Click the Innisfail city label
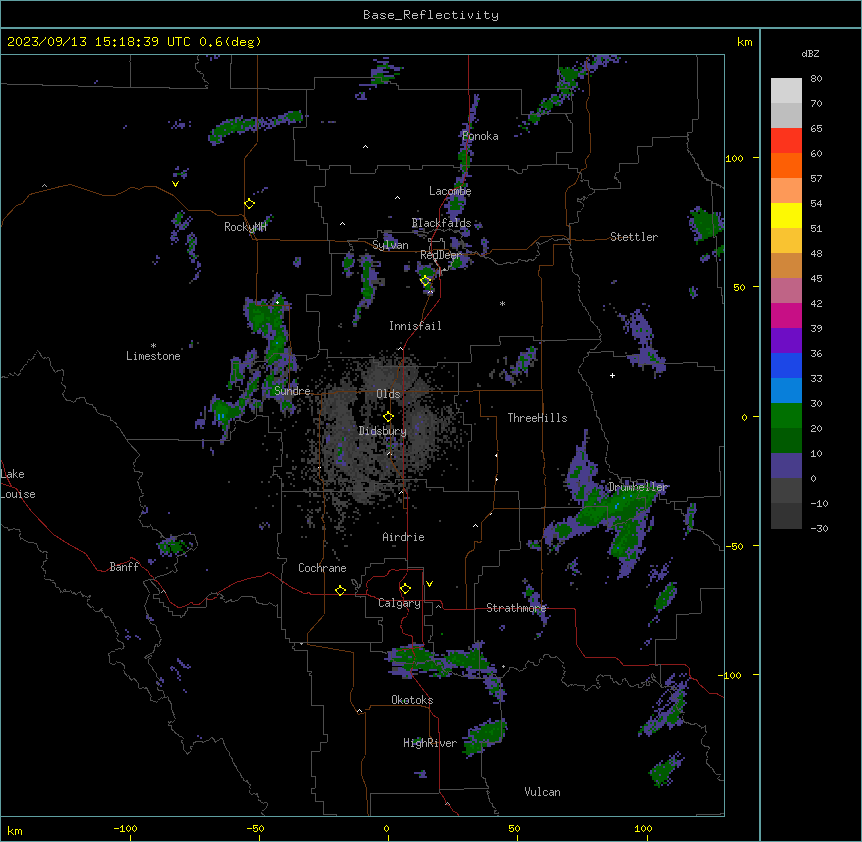Viewport: 862px width, 842px height. tap(415, 326)
